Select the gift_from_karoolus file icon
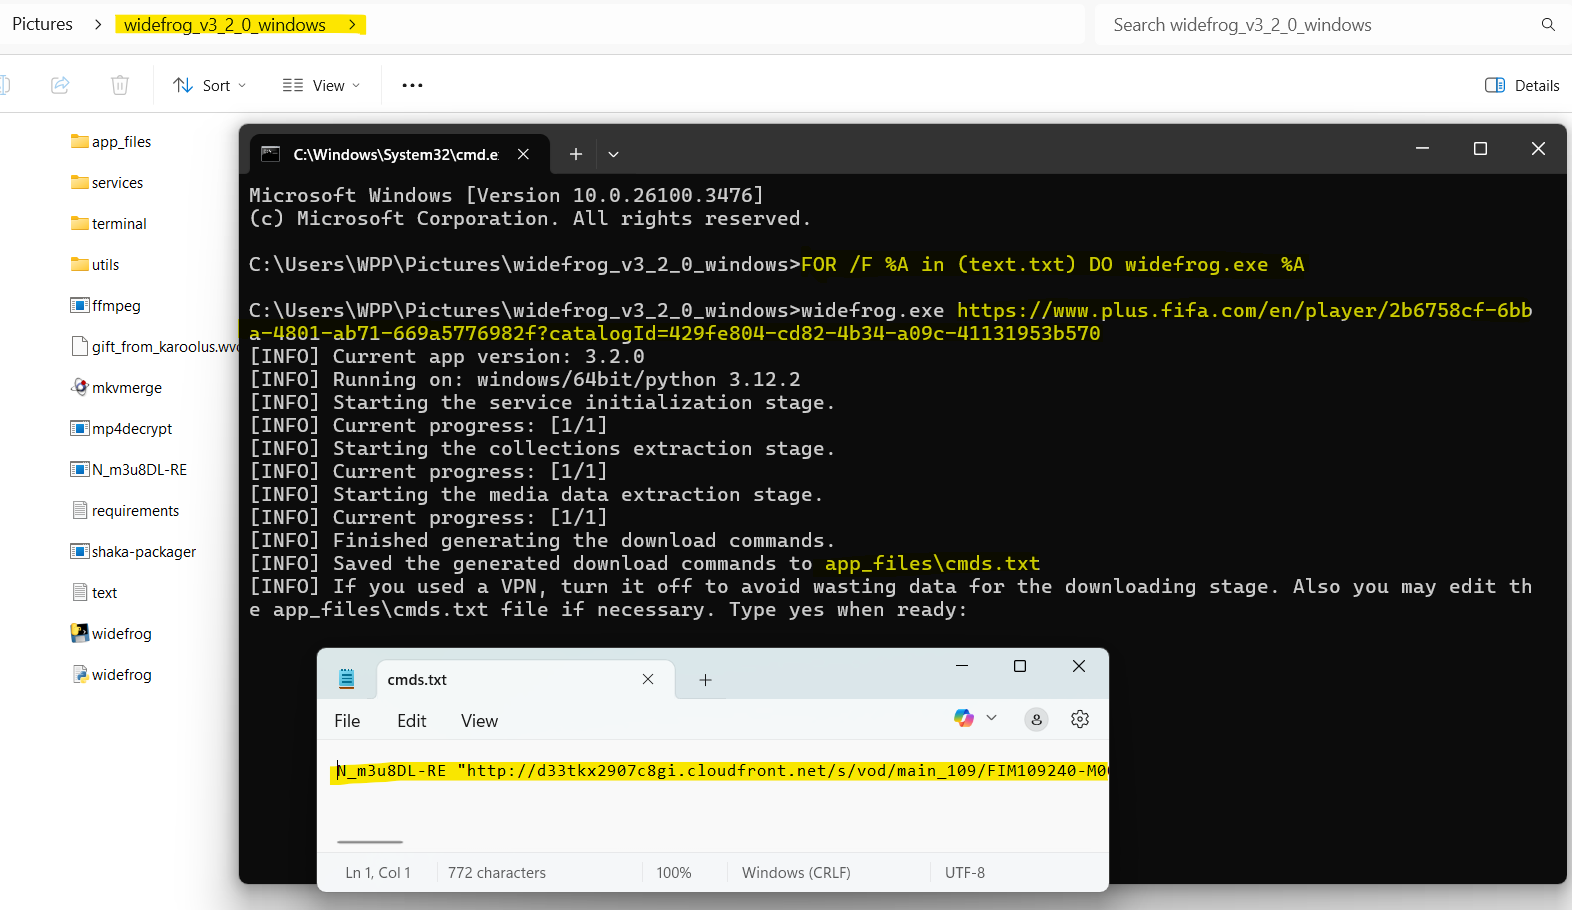 pyautogui.click(x=80, y=346)
